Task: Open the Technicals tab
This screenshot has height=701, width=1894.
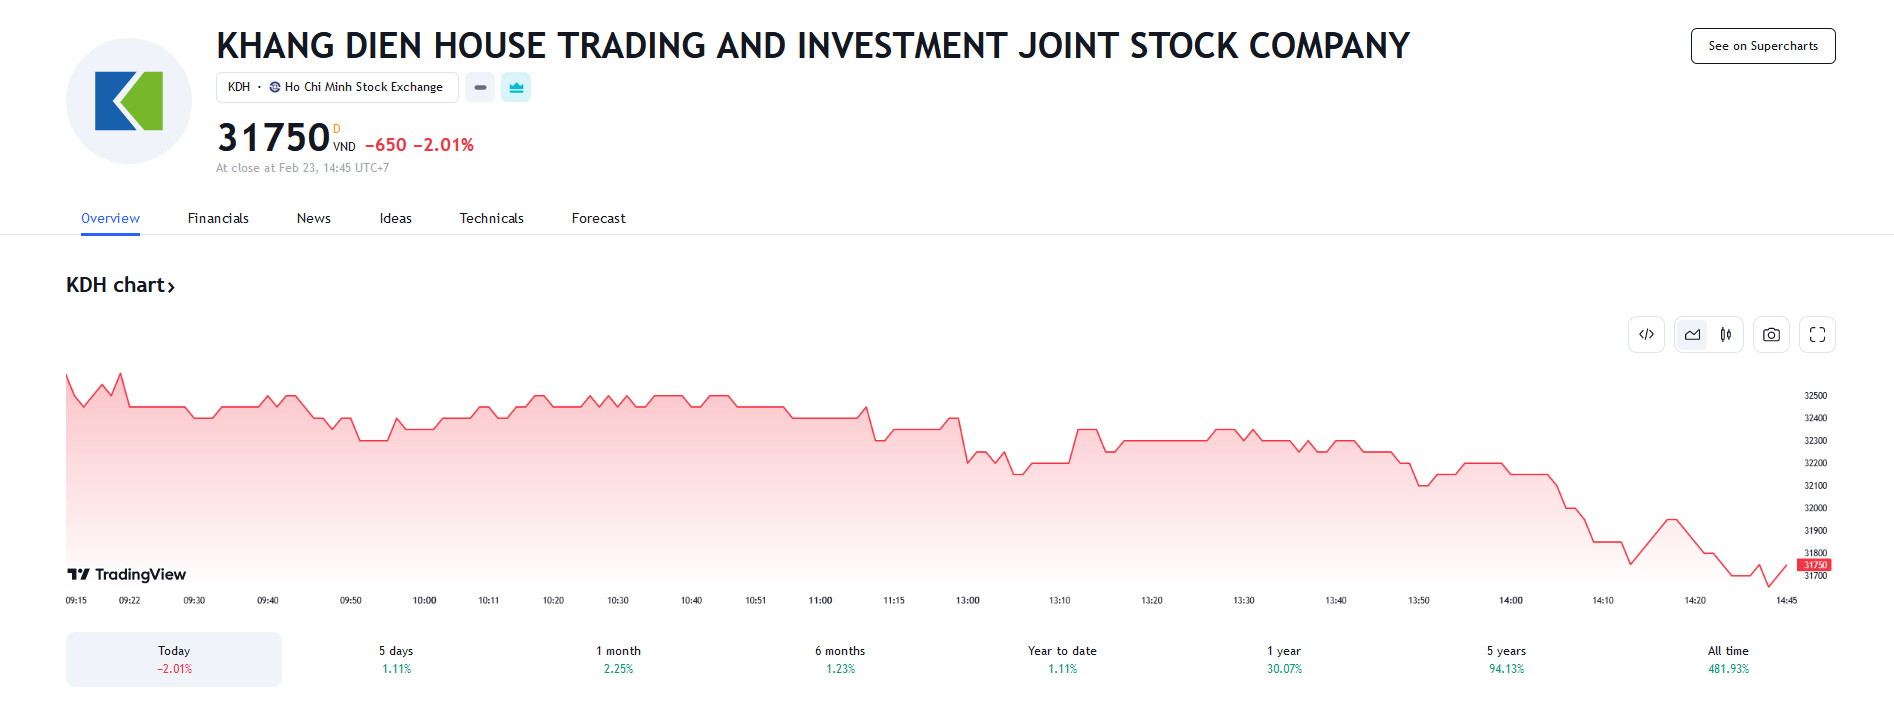Action: (491, 218)
